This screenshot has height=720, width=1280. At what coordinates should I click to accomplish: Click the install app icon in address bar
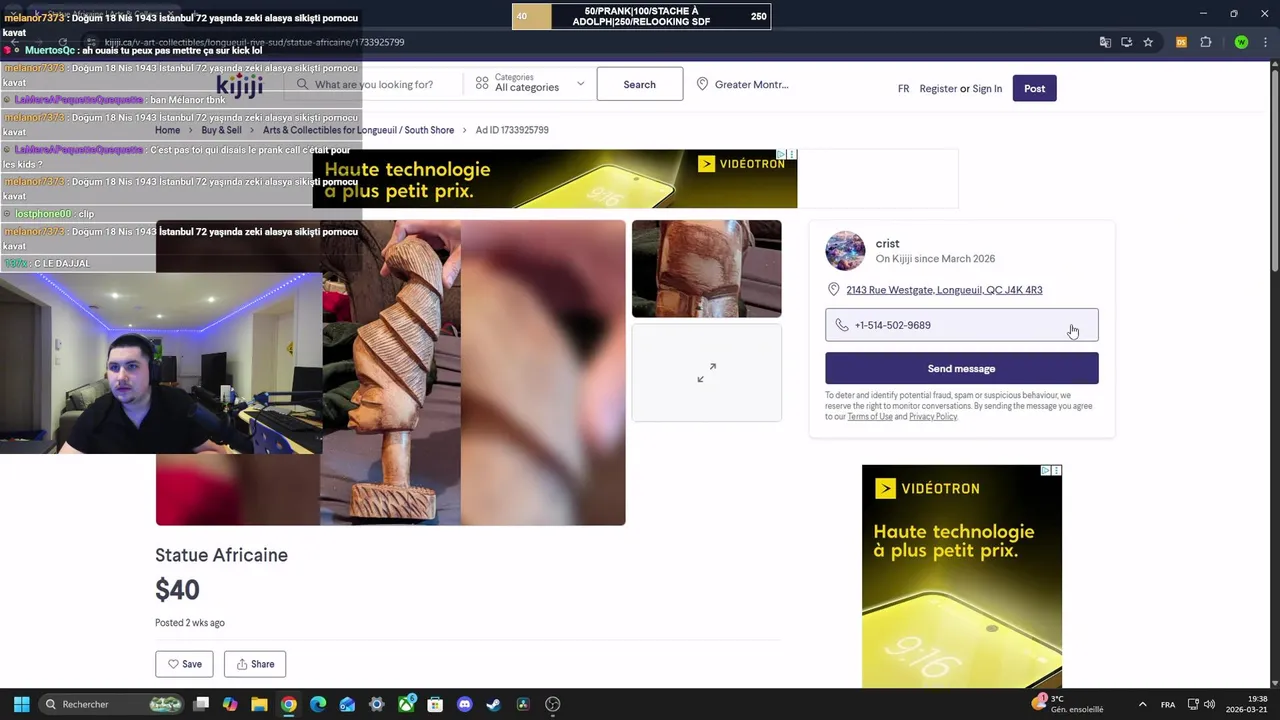pos(1126,42)
